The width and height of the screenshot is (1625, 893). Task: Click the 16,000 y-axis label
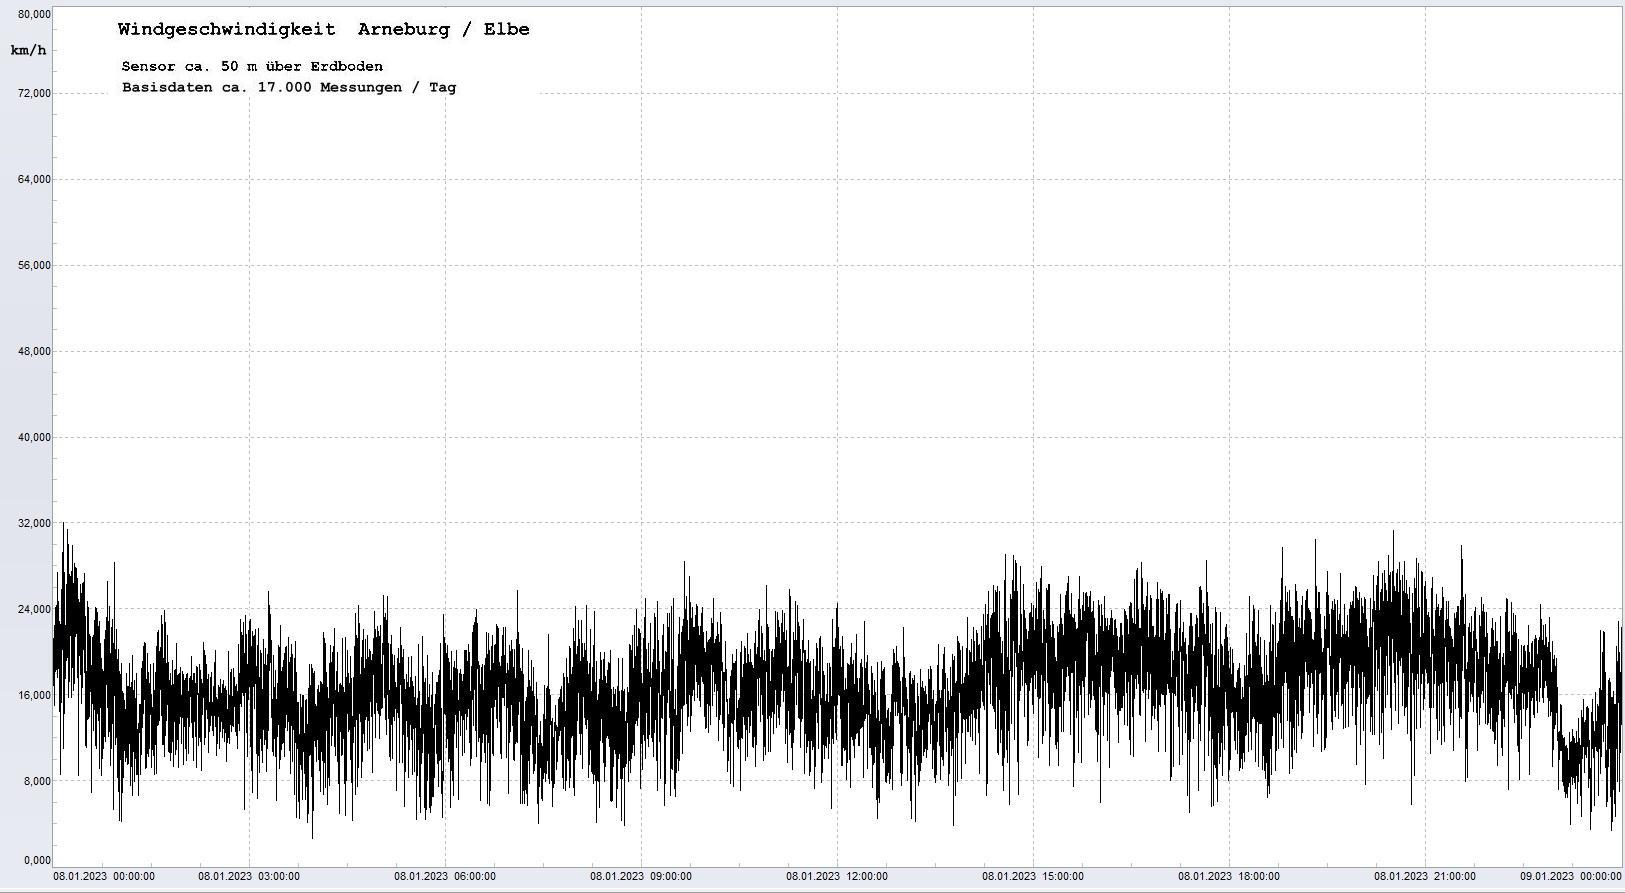(x=35, y=695)
